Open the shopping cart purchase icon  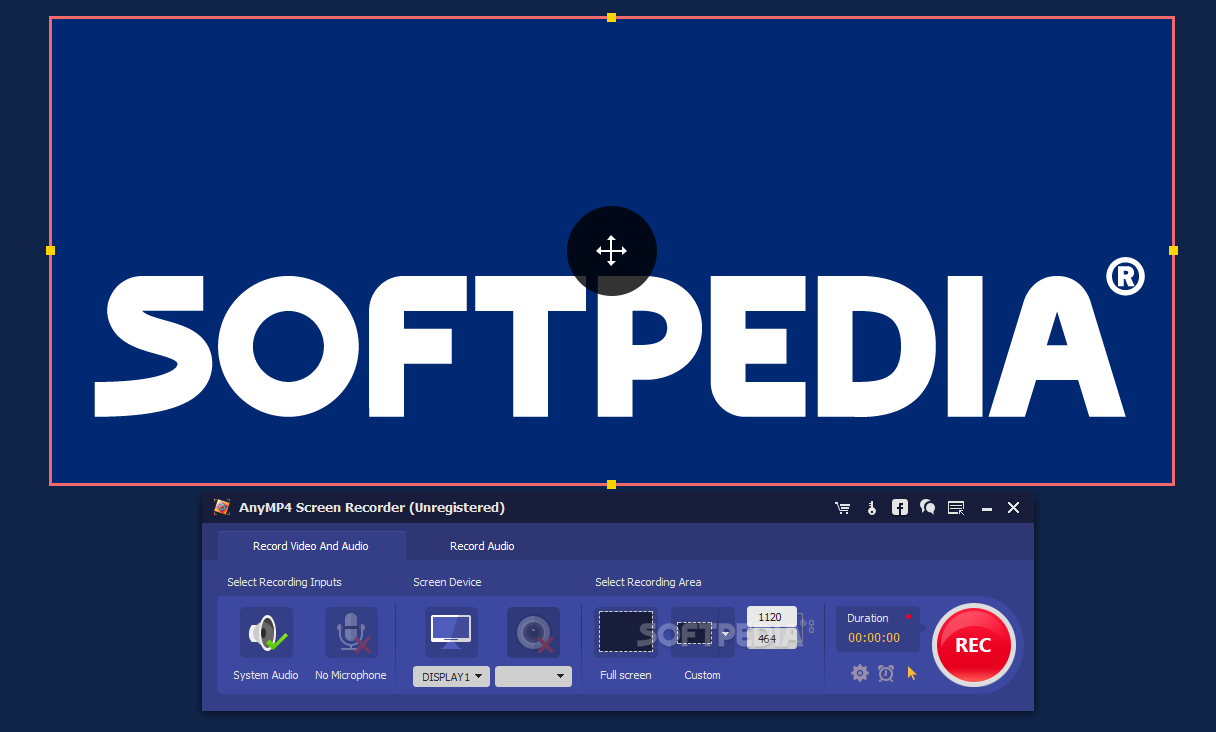pos(842,508)
